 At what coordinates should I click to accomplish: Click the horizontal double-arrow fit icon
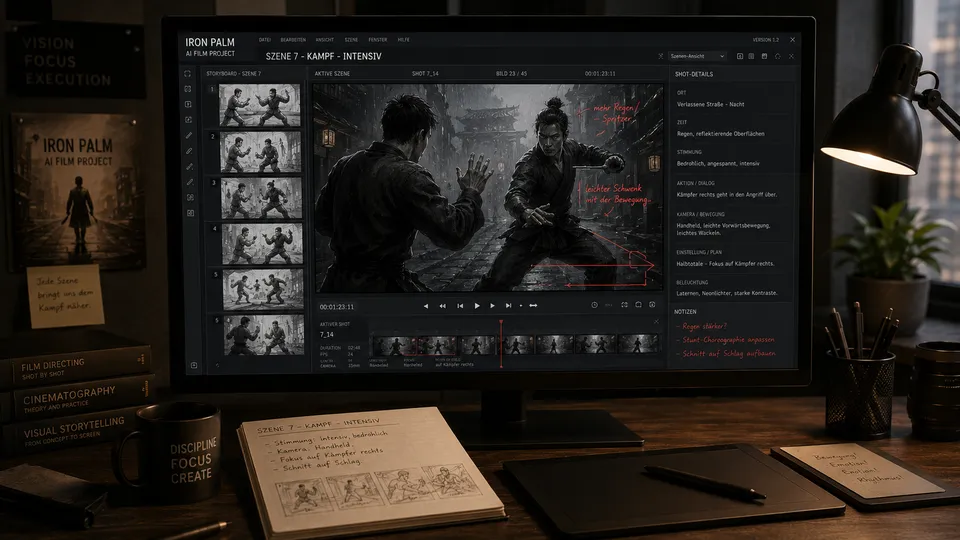click(x=533, y=306)
